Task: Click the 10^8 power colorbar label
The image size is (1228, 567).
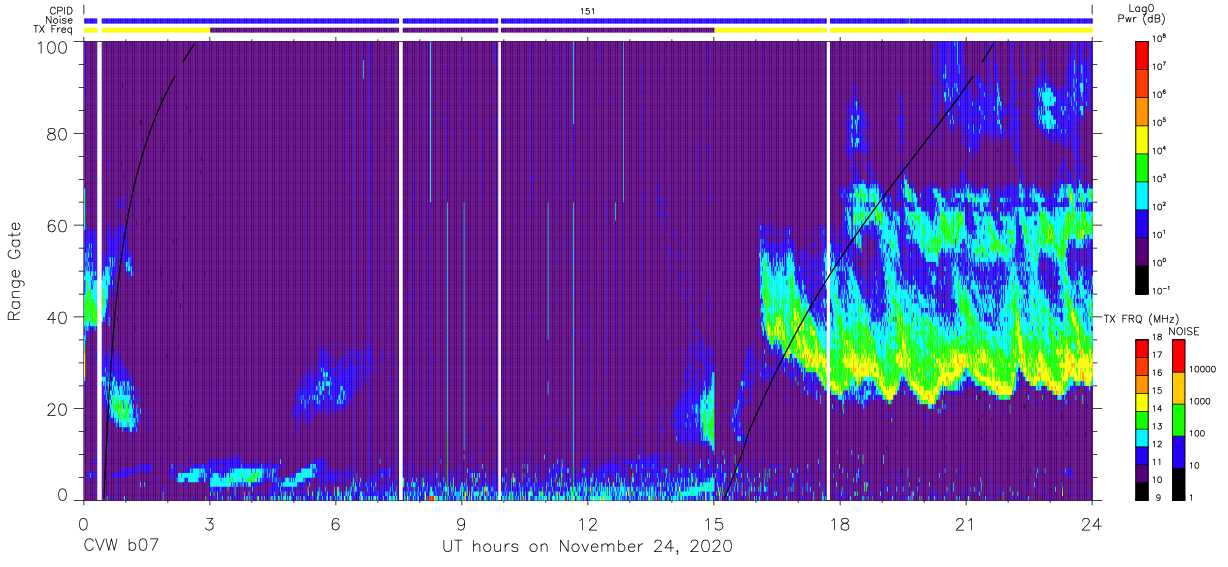Action: (1159, 37)
